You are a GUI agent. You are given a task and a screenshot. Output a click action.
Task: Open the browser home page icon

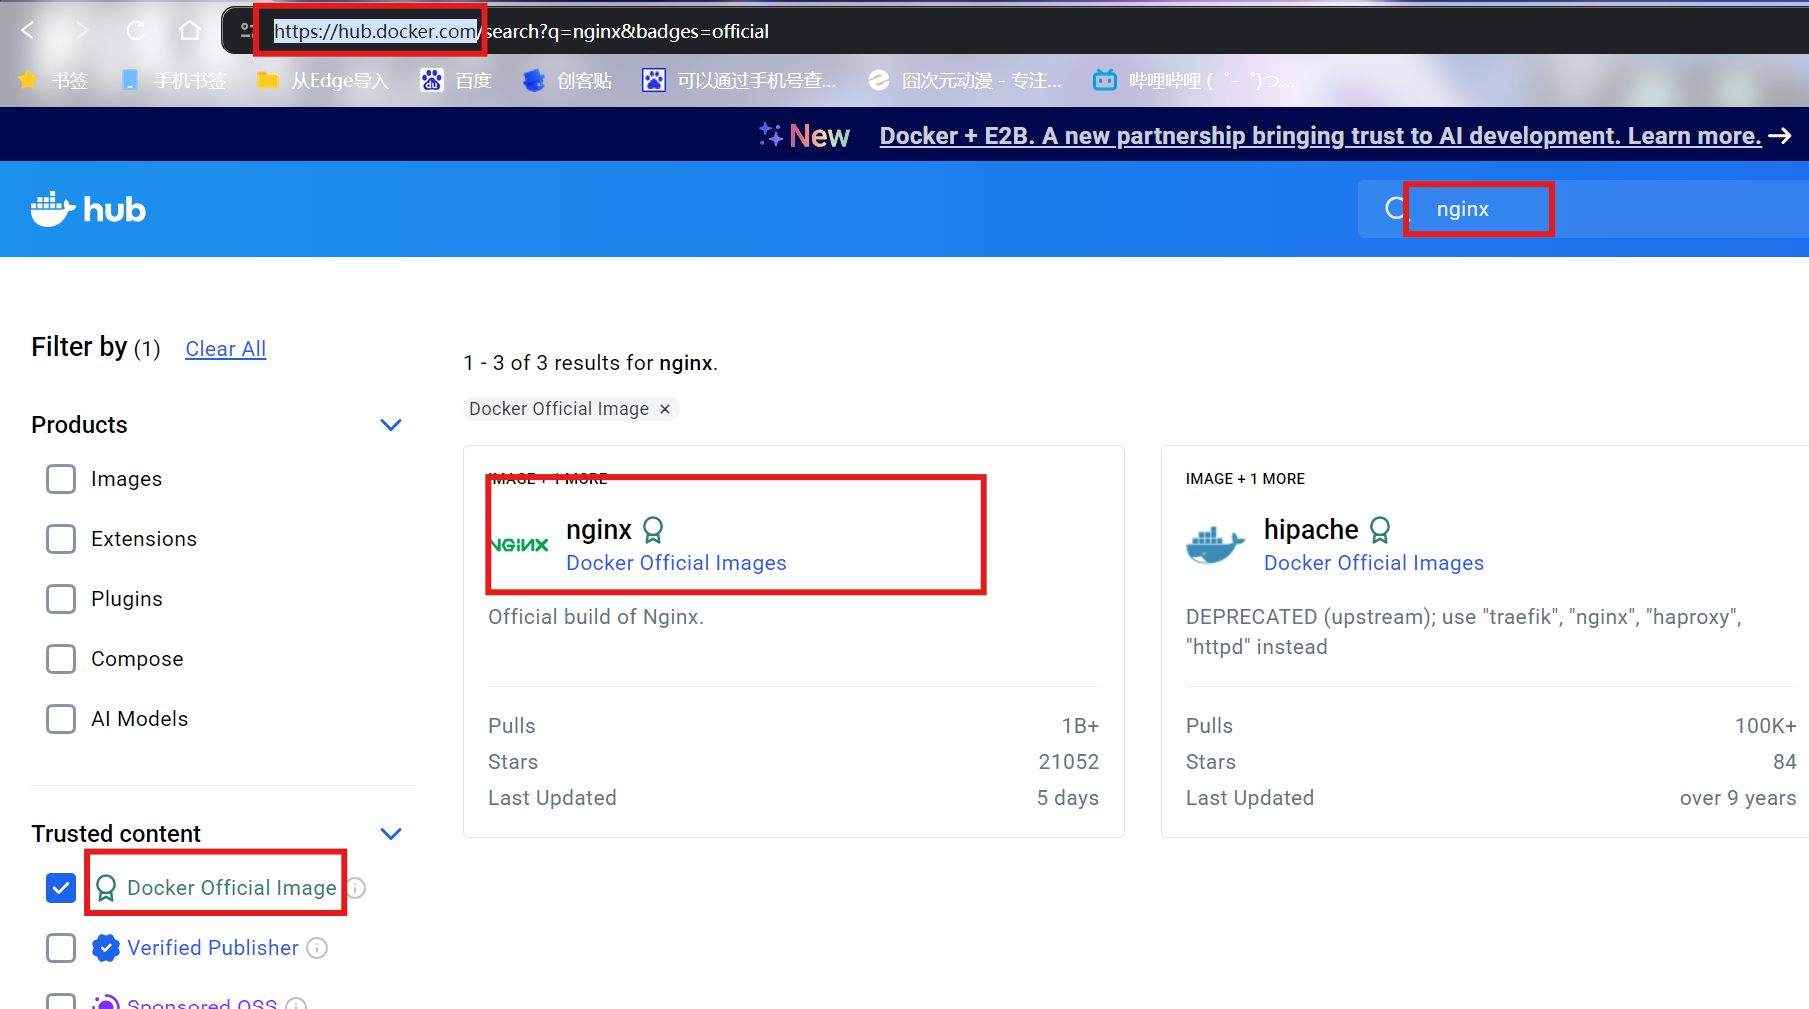click(190, 31)
